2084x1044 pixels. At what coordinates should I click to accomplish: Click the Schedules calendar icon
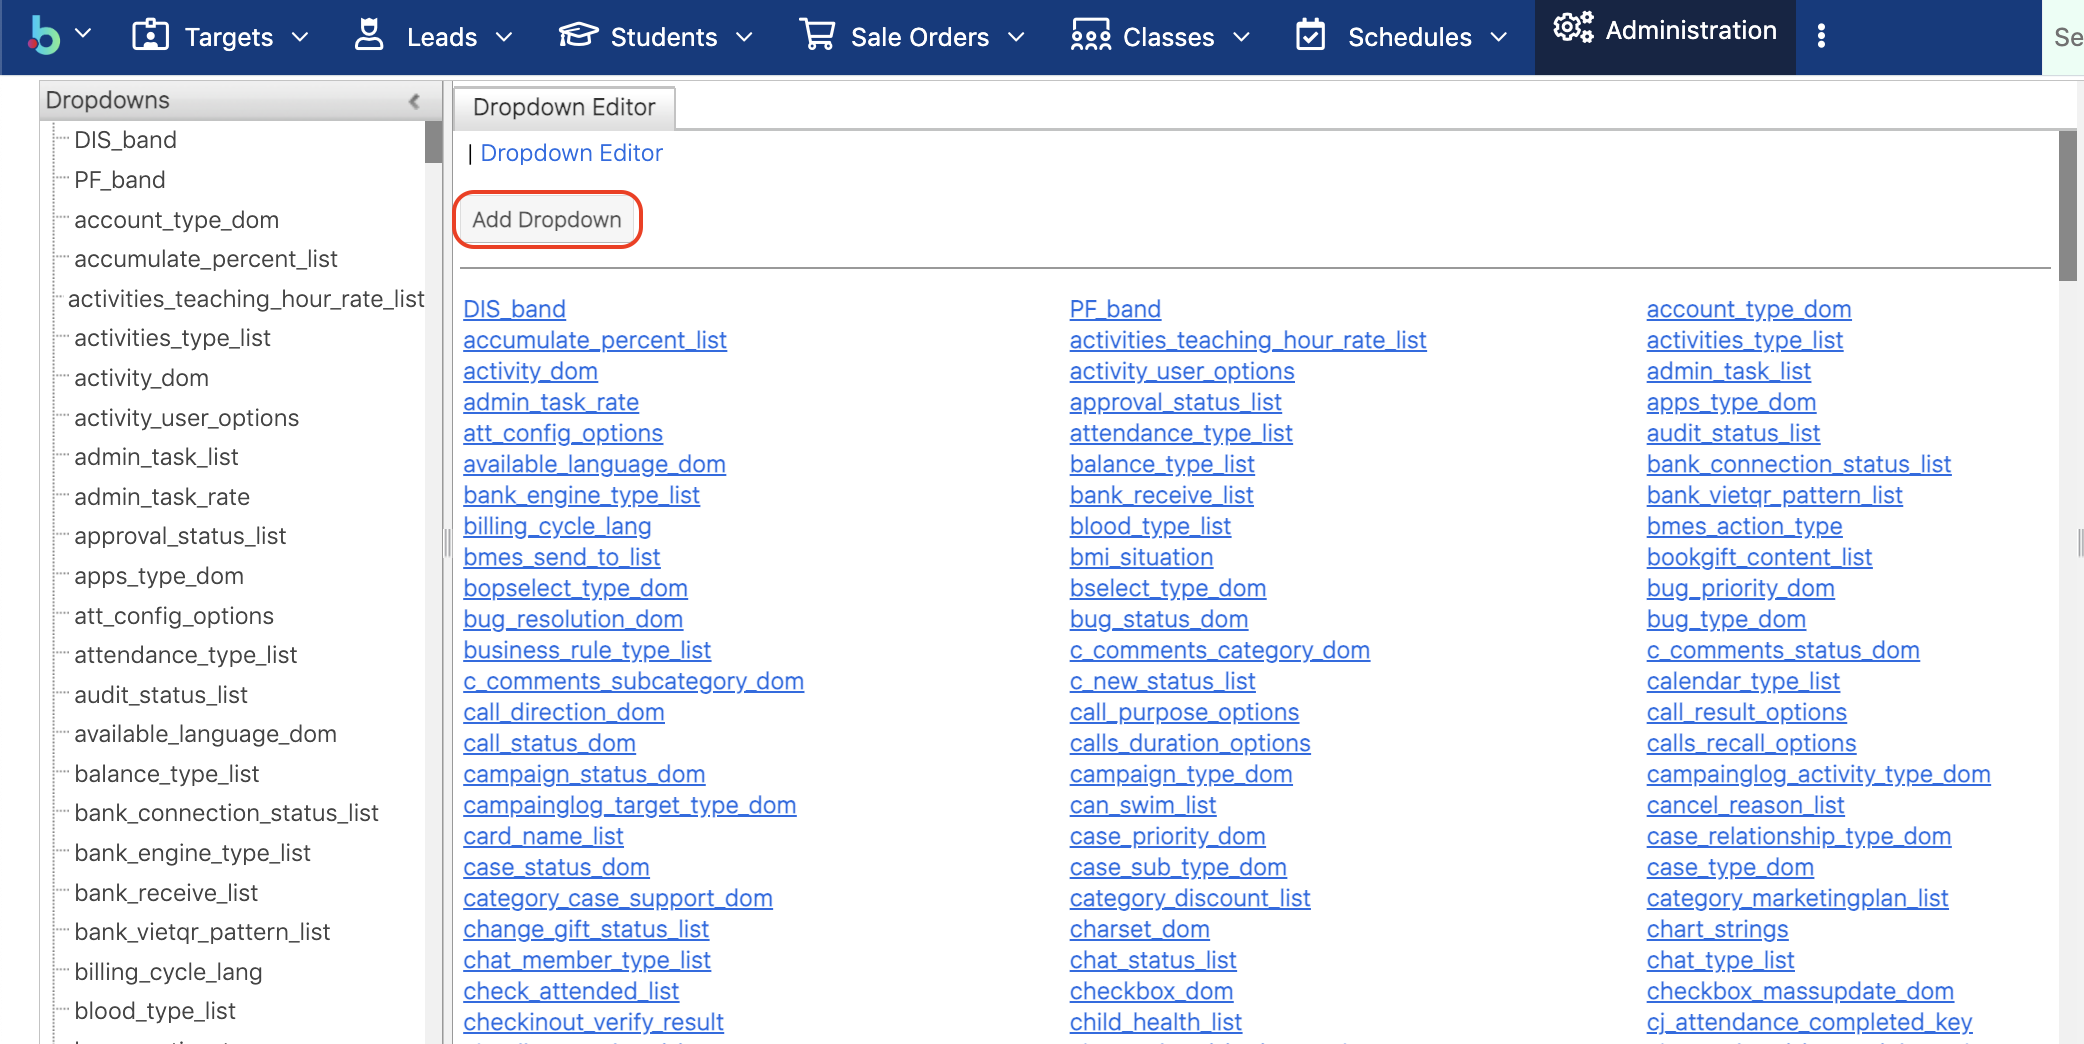[x=1310, y=36]
